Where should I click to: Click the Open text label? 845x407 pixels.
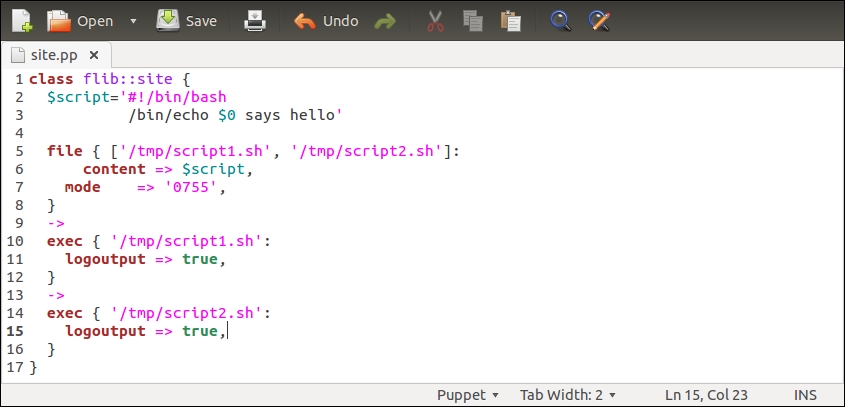pos(95,21)
